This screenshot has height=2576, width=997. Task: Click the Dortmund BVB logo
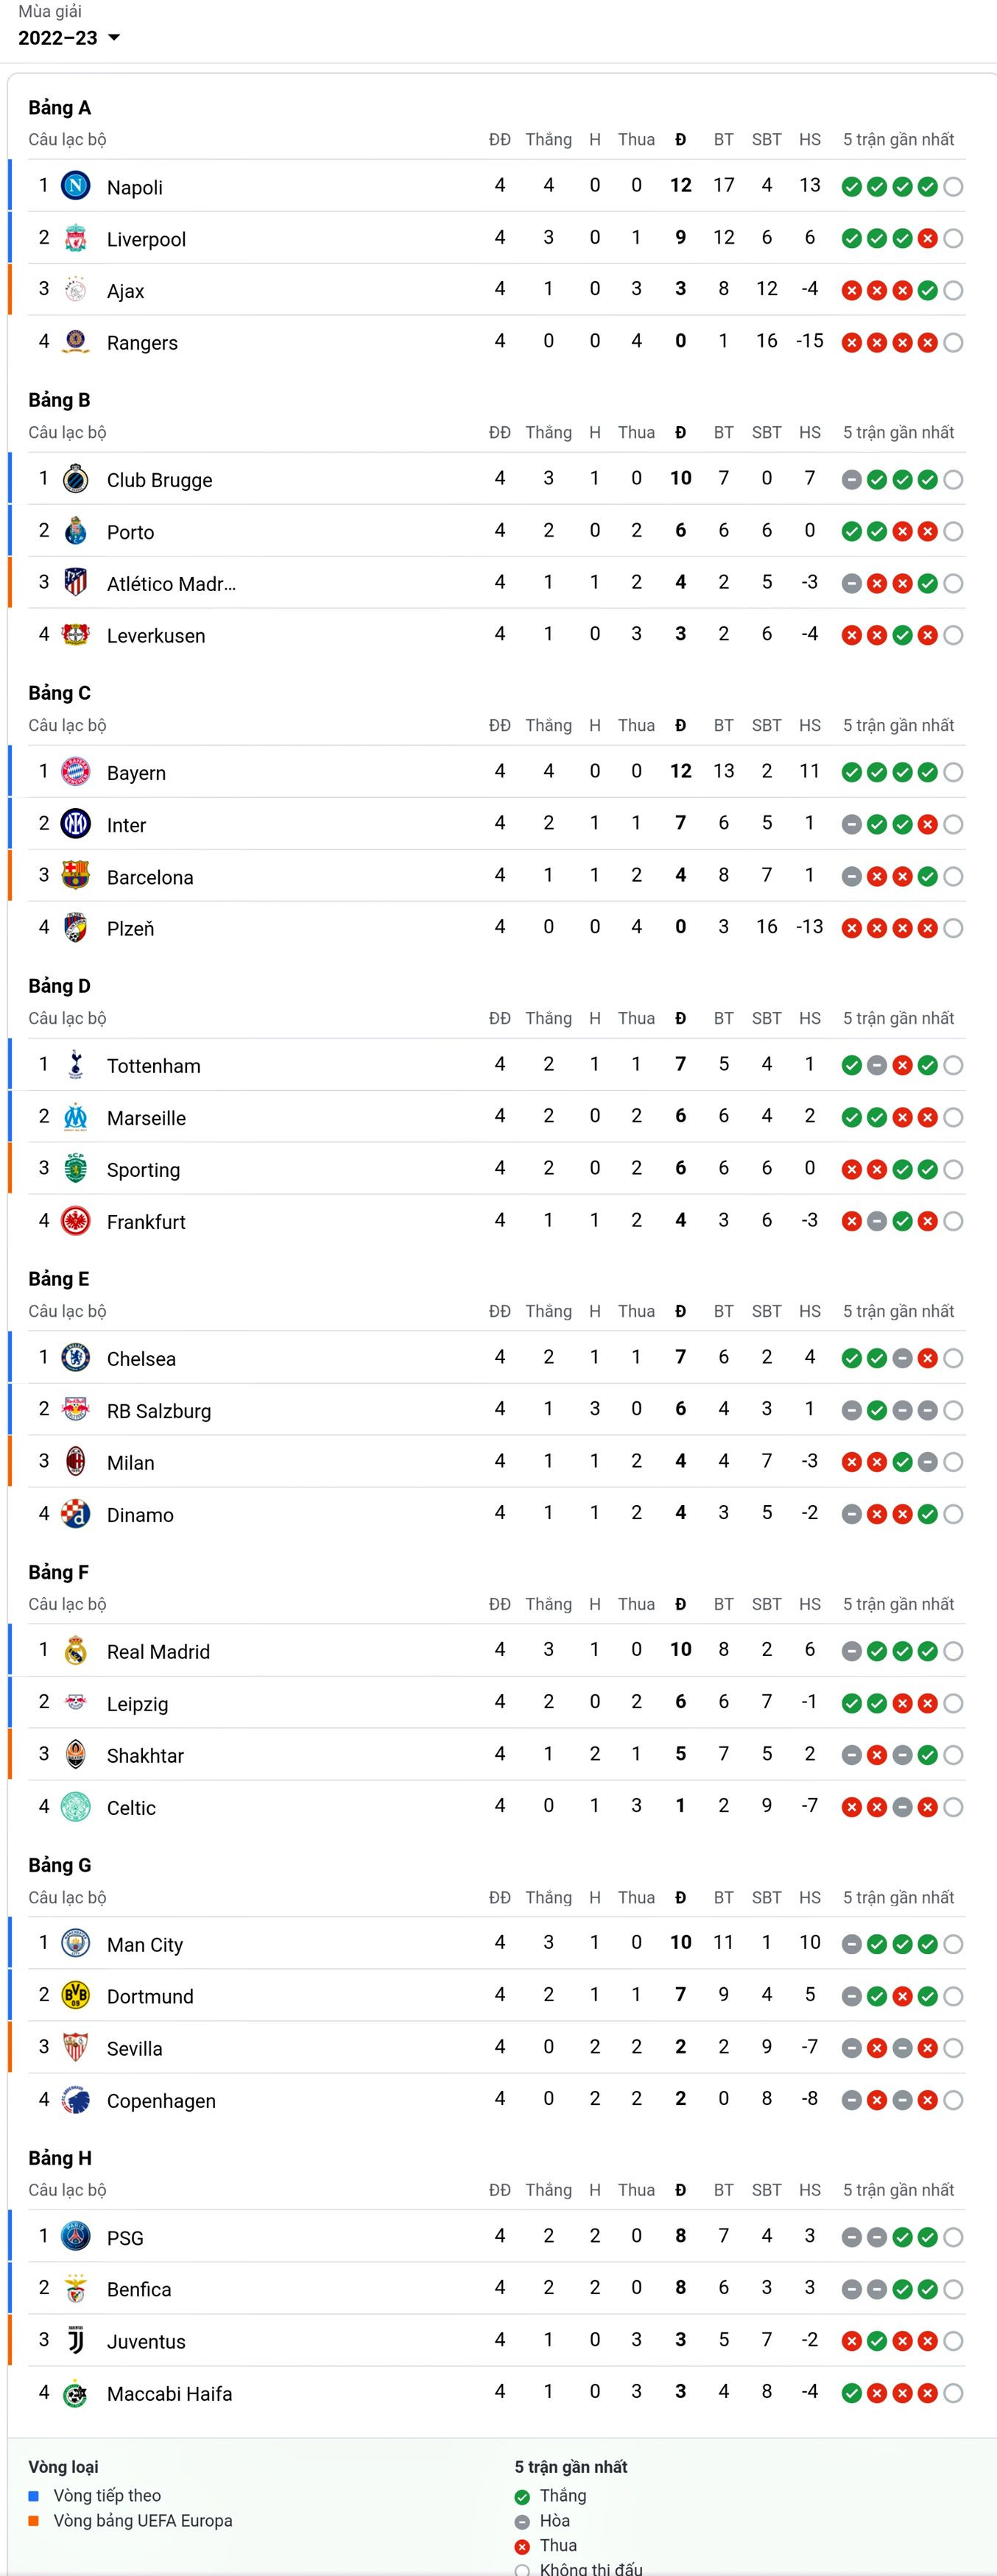76,1995
